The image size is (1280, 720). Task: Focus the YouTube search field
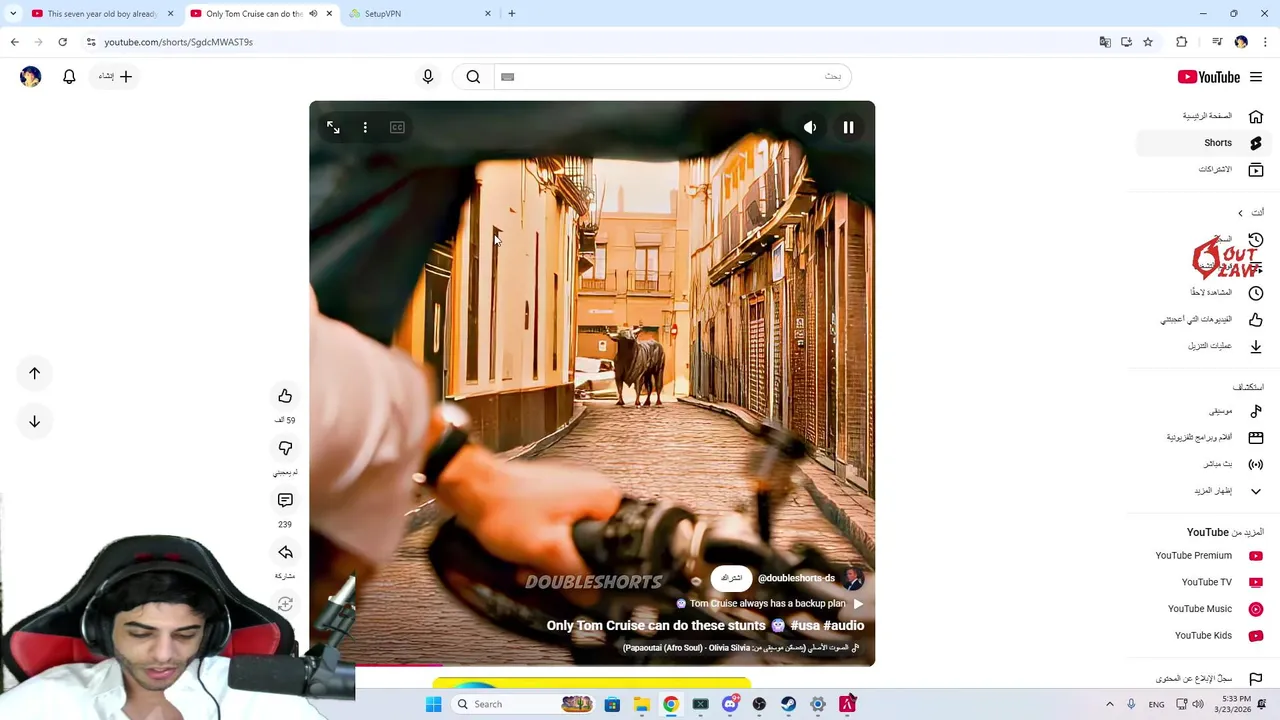click(672, 77)
